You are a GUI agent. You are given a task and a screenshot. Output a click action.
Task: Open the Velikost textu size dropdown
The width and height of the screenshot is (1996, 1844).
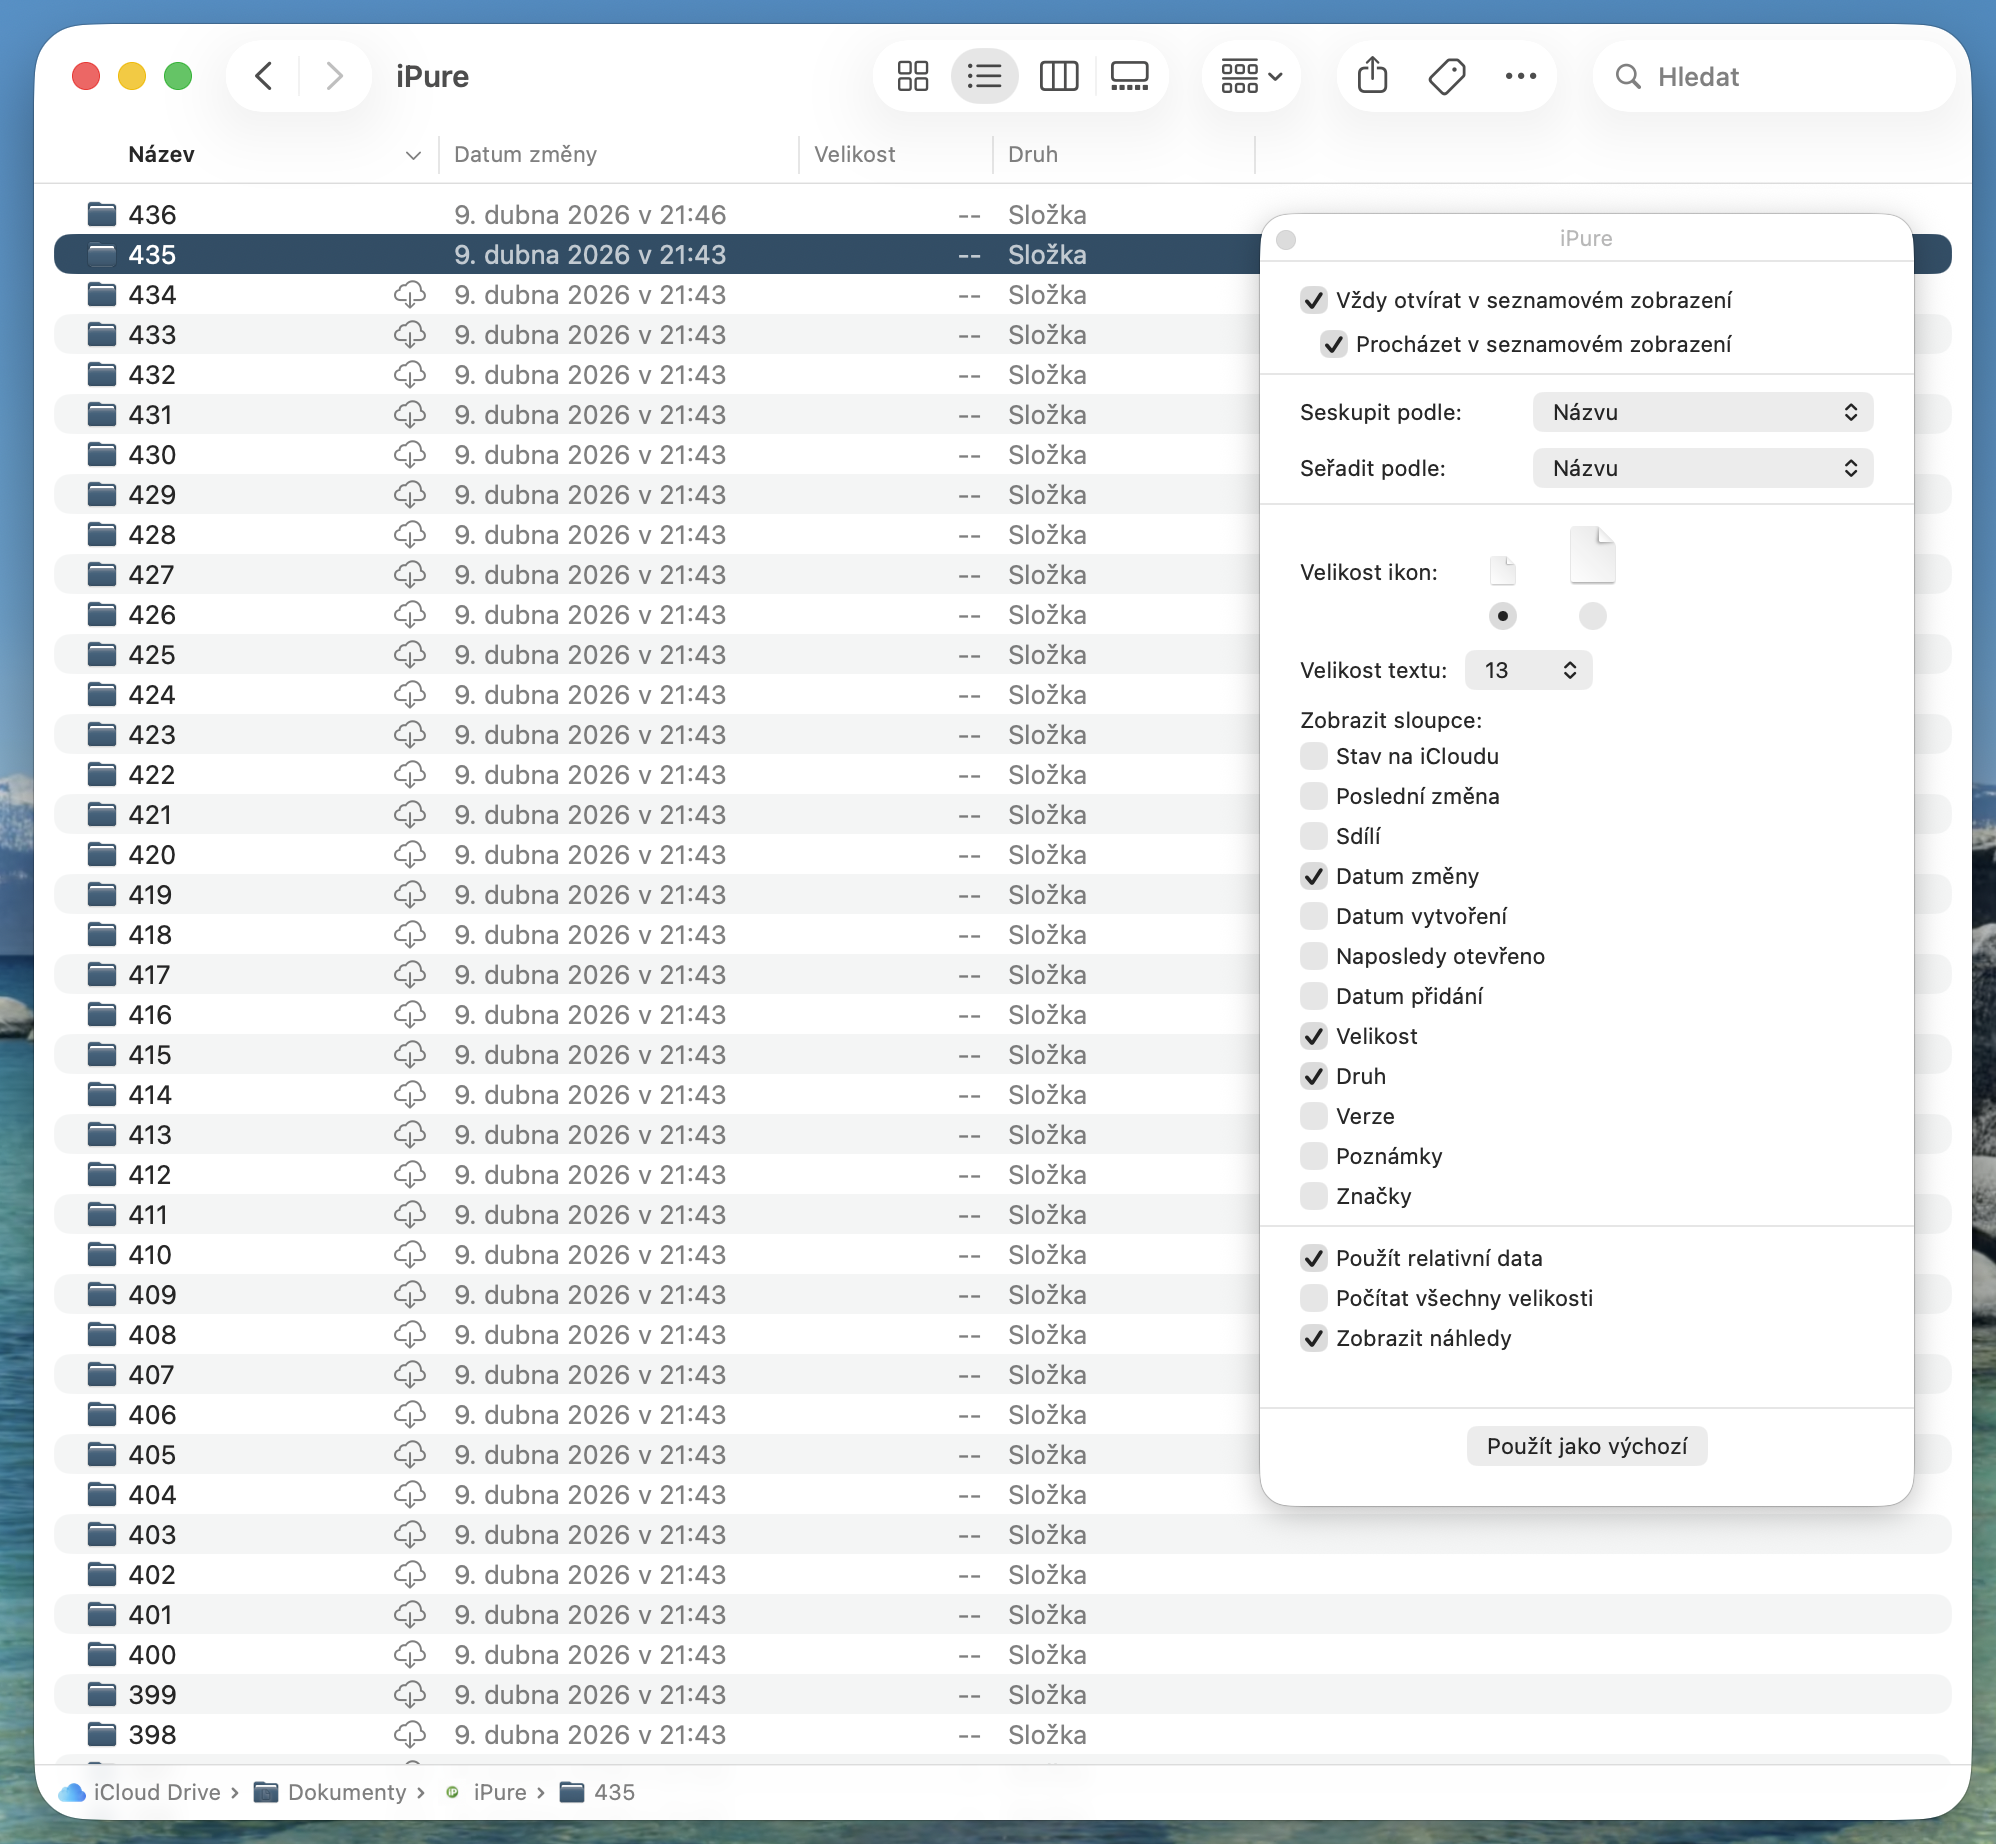[x=1528, y=670]
